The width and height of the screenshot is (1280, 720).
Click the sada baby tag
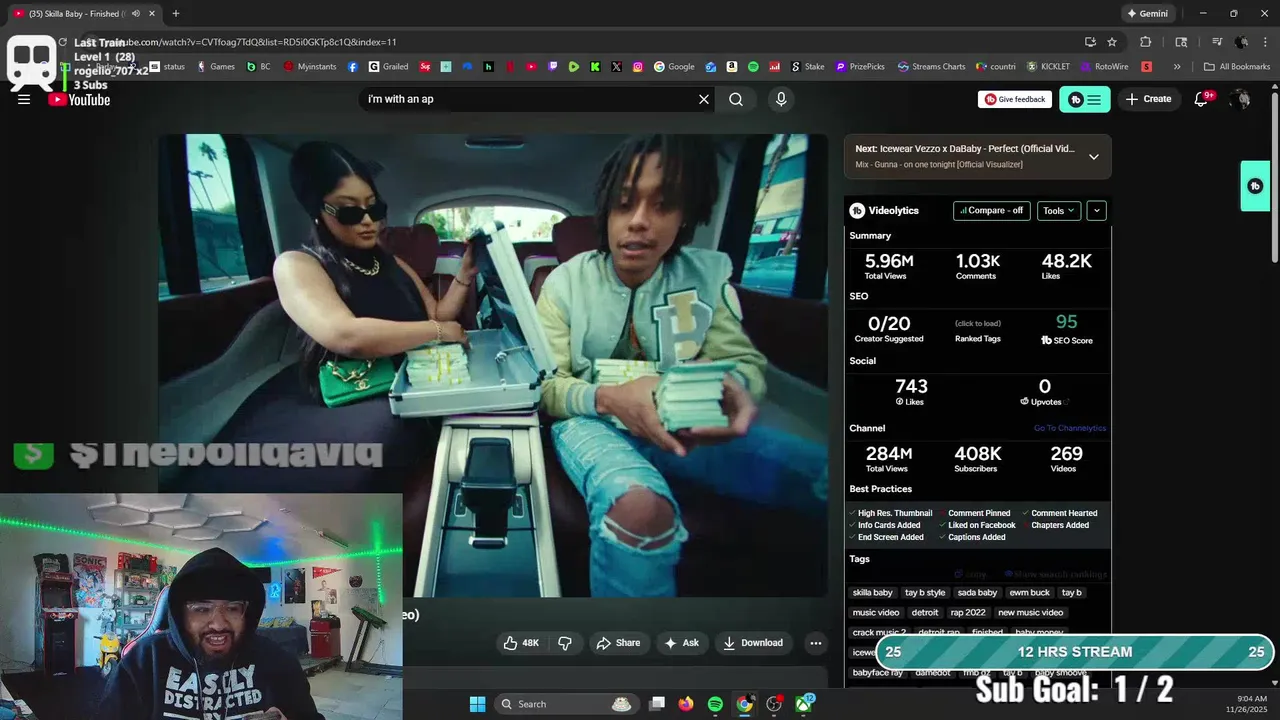click(977, 593)
